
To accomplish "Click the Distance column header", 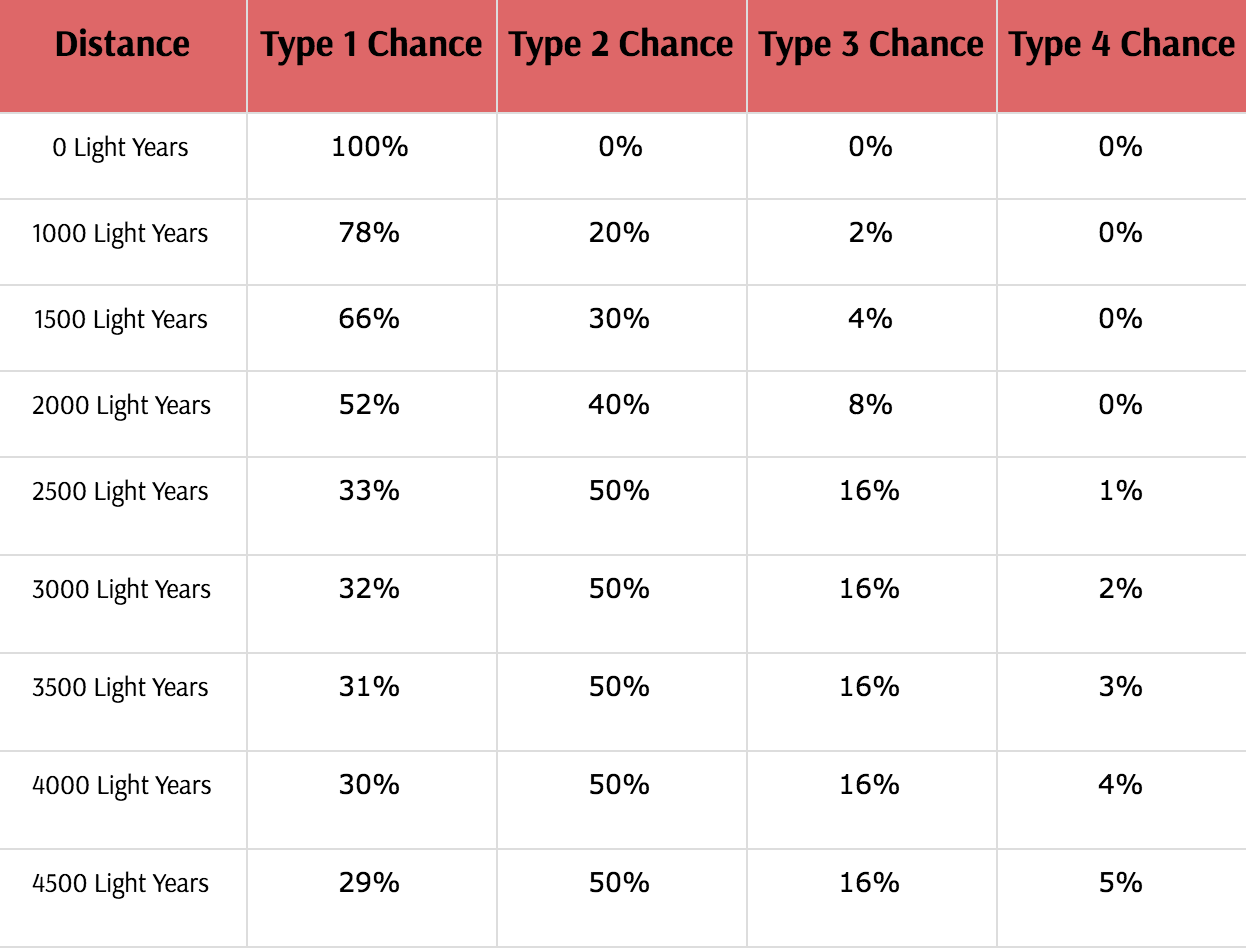I will pyautogui.click(x=122, y=45).
